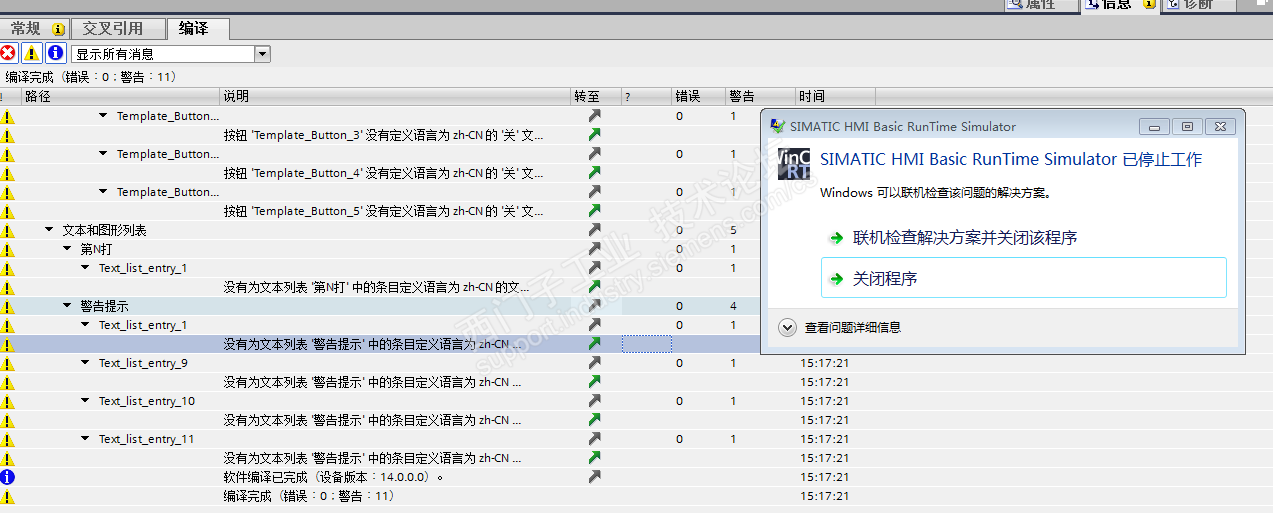Click gray go-to arrow for Text_list_entry_9
The image size is (1273, 513).
[595, 363]
